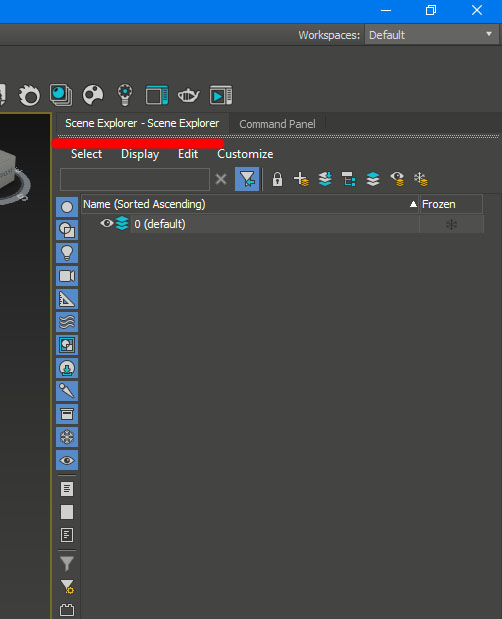Switch to the Command Panel tab
The height and width of the screenshot is (619, 502).
pos(277,124)
